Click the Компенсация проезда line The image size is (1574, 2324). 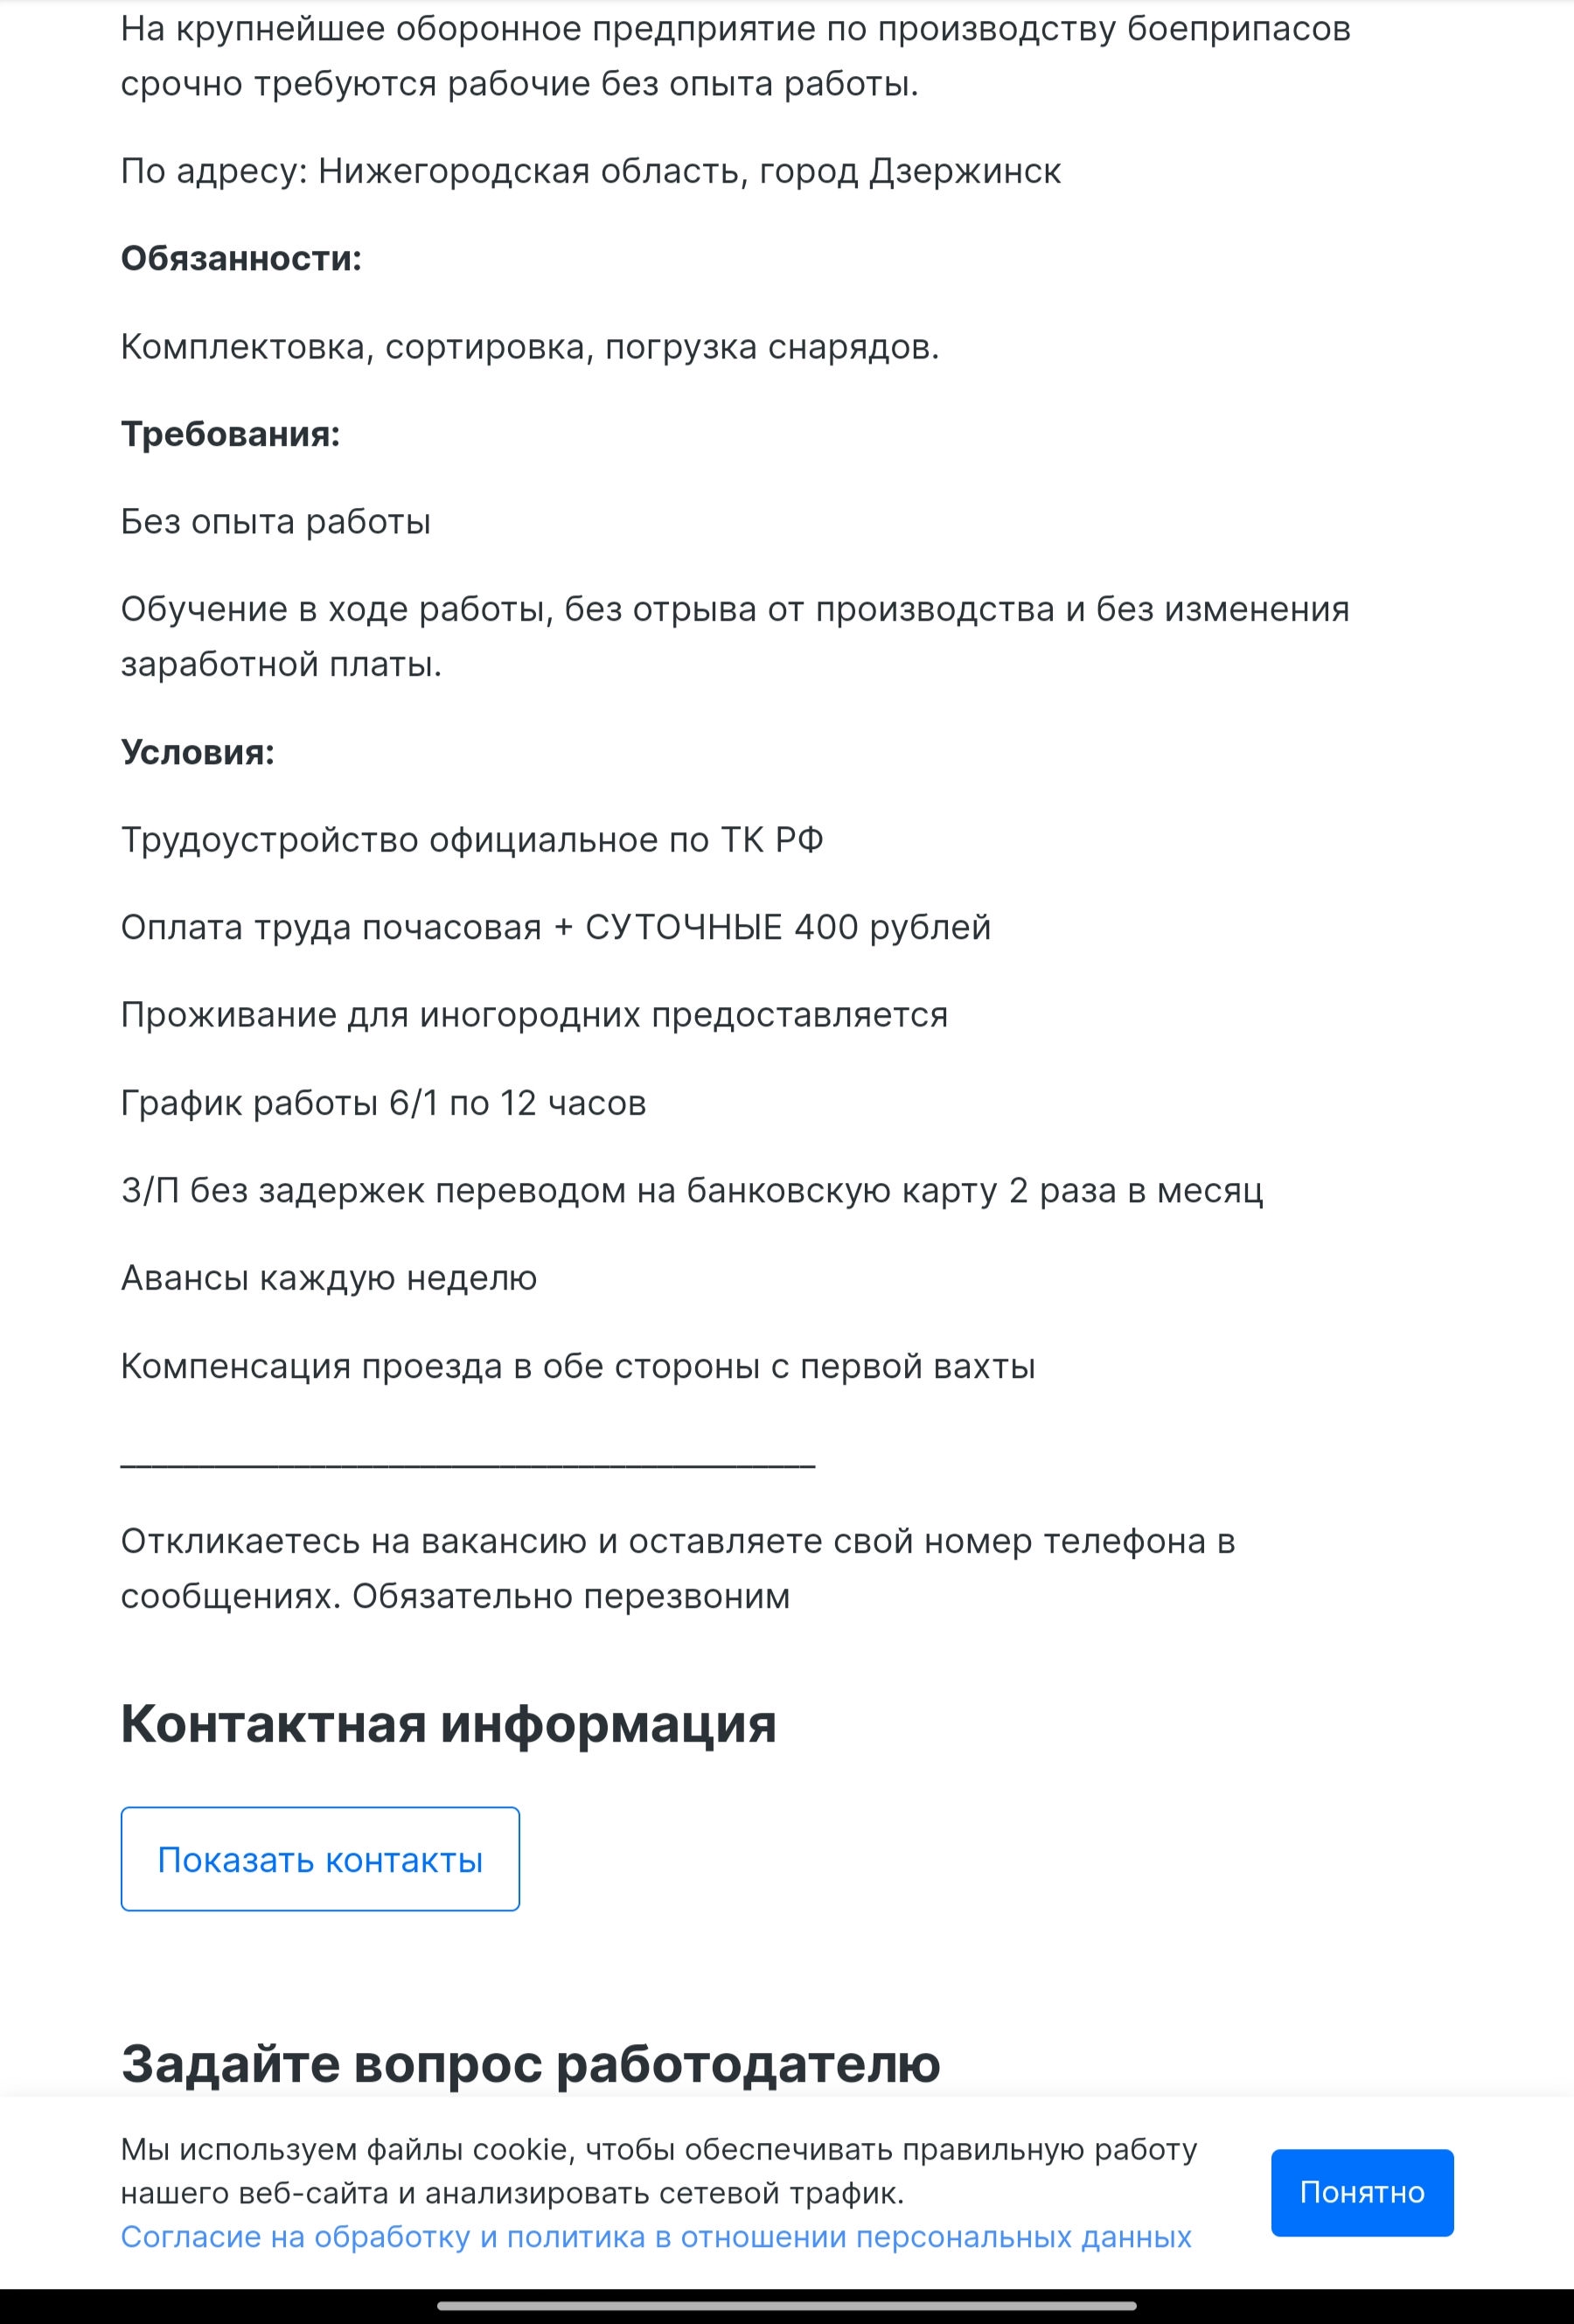578,1366
